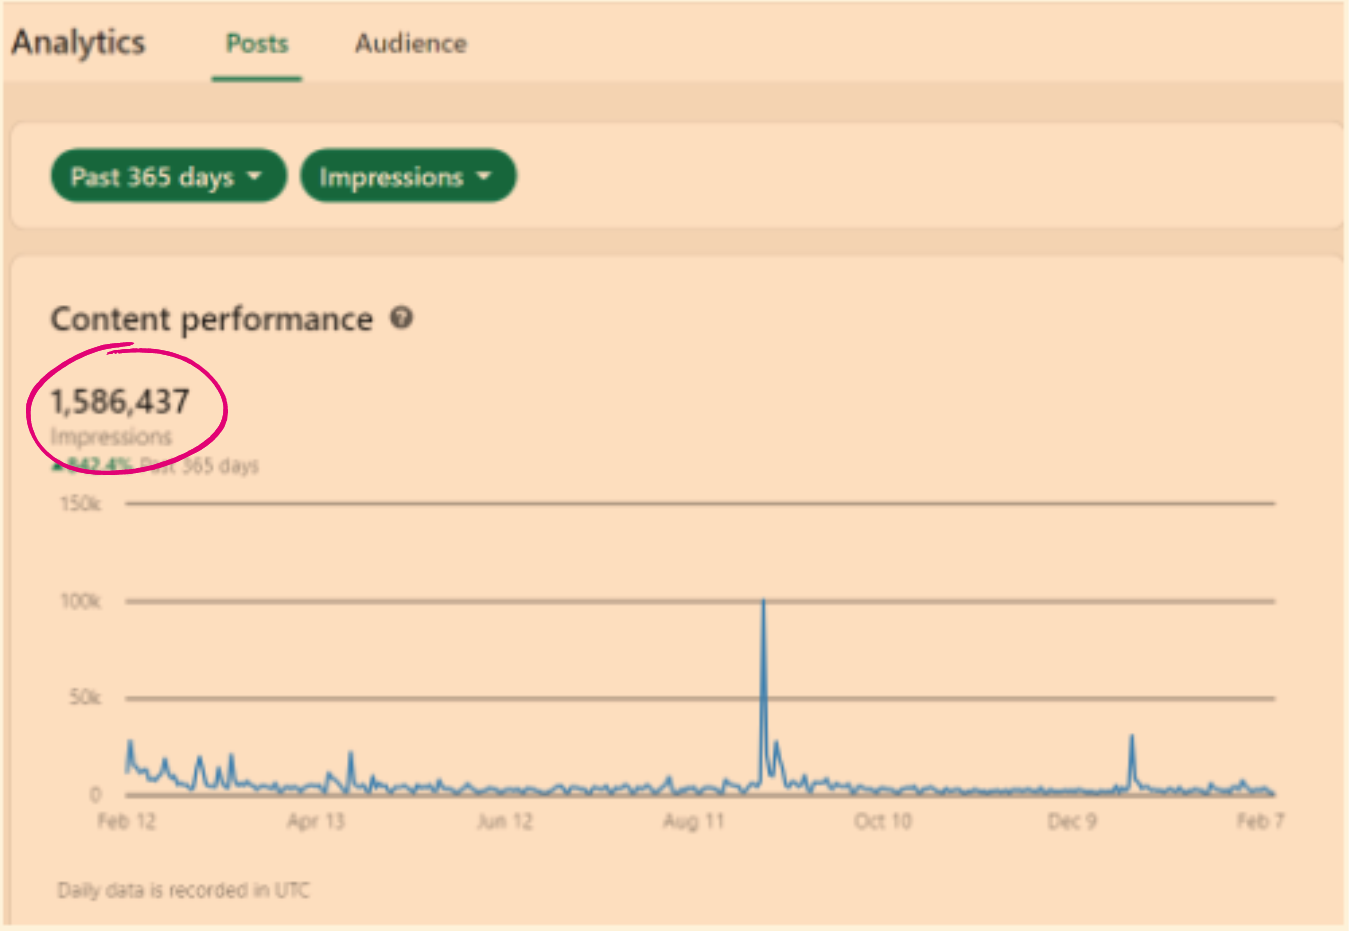Screen dimensions: 1349x931
Task: Click the Content performance help icon
Action: [401, 318]
